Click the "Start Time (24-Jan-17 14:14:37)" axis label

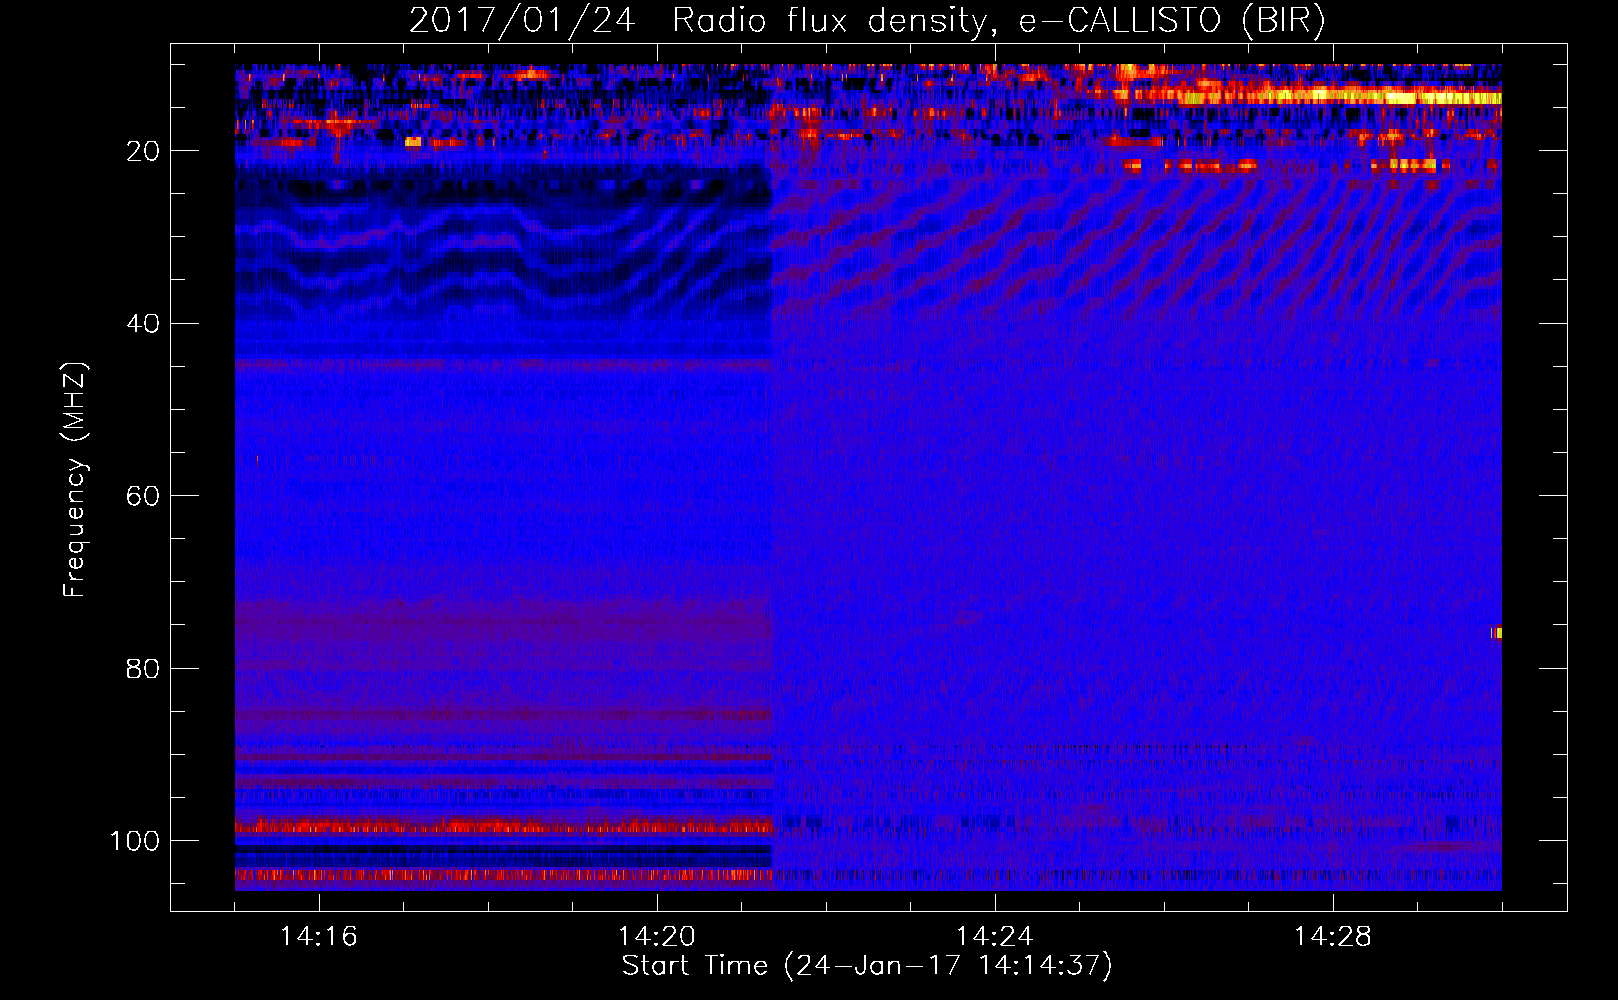tap(867, 966)
